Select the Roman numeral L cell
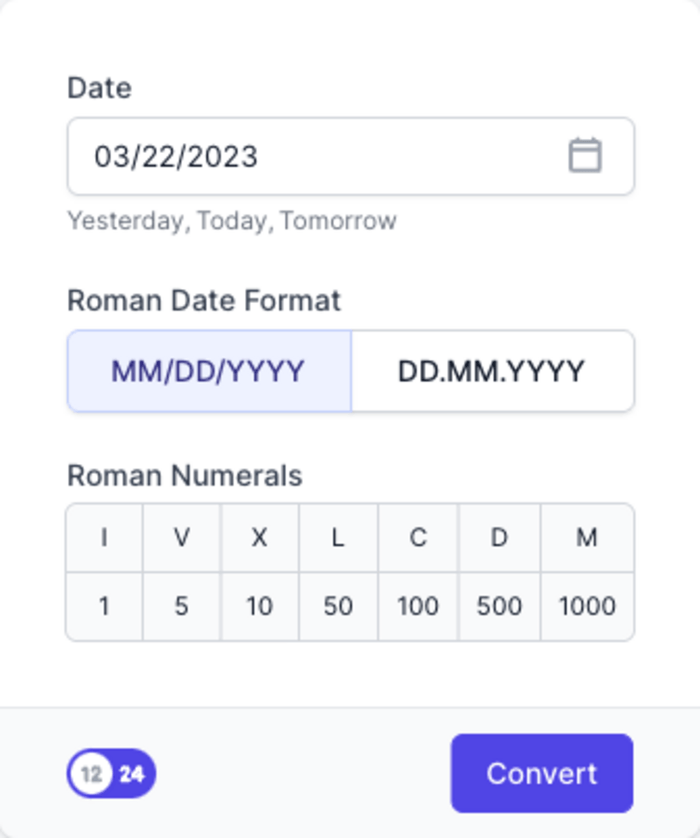 338,538
